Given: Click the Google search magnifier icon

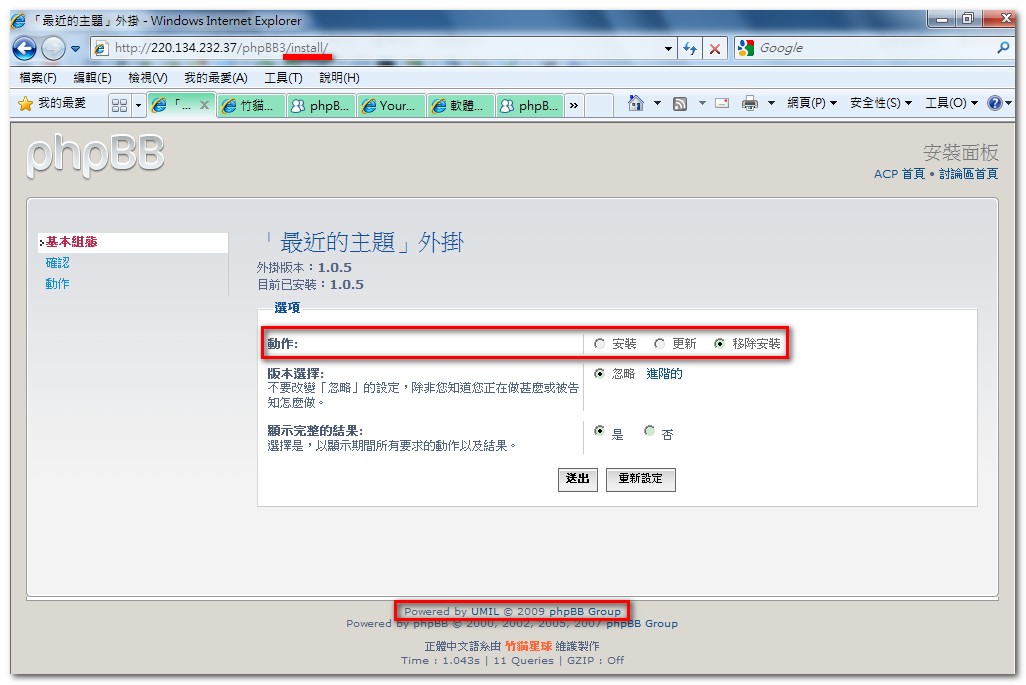Looking at the screenshot, I should point(1003,48).
